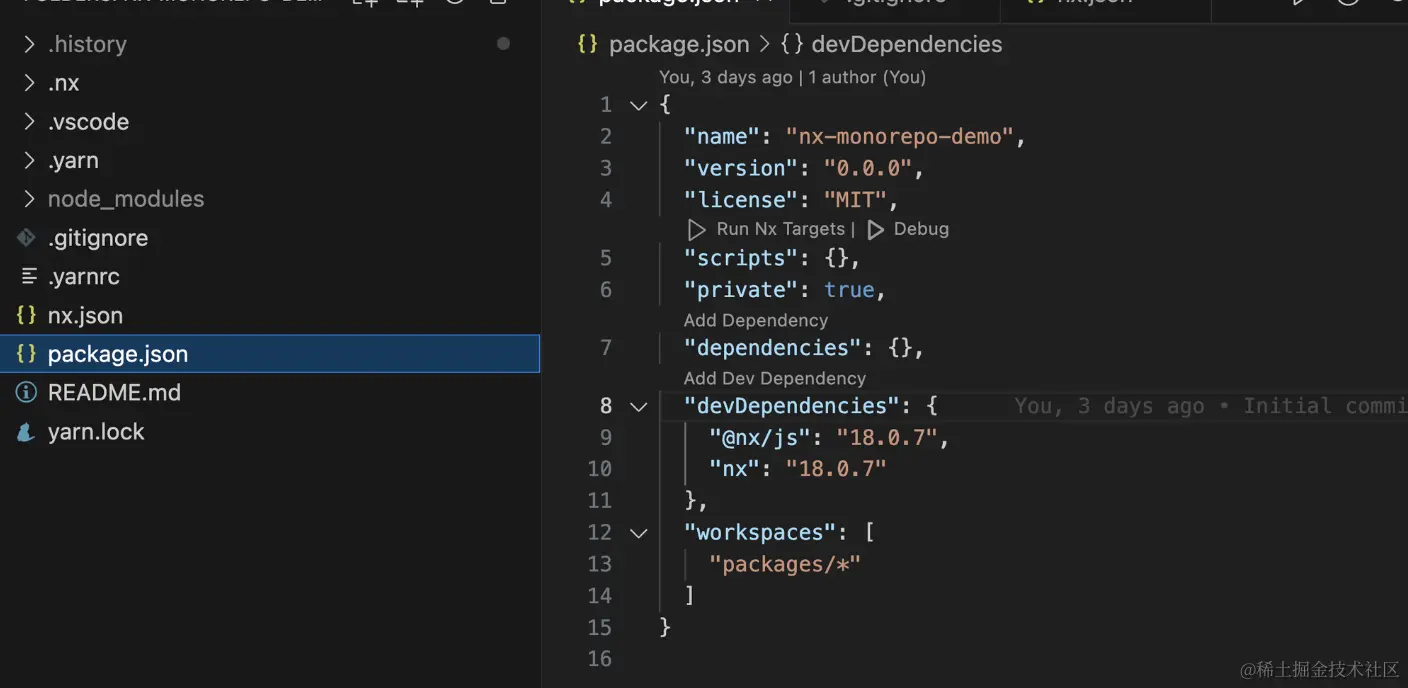The width and height of the screenshot is (1408, 688).
Task: Select the .yarn folder row
Action: (x=270, y=161)
